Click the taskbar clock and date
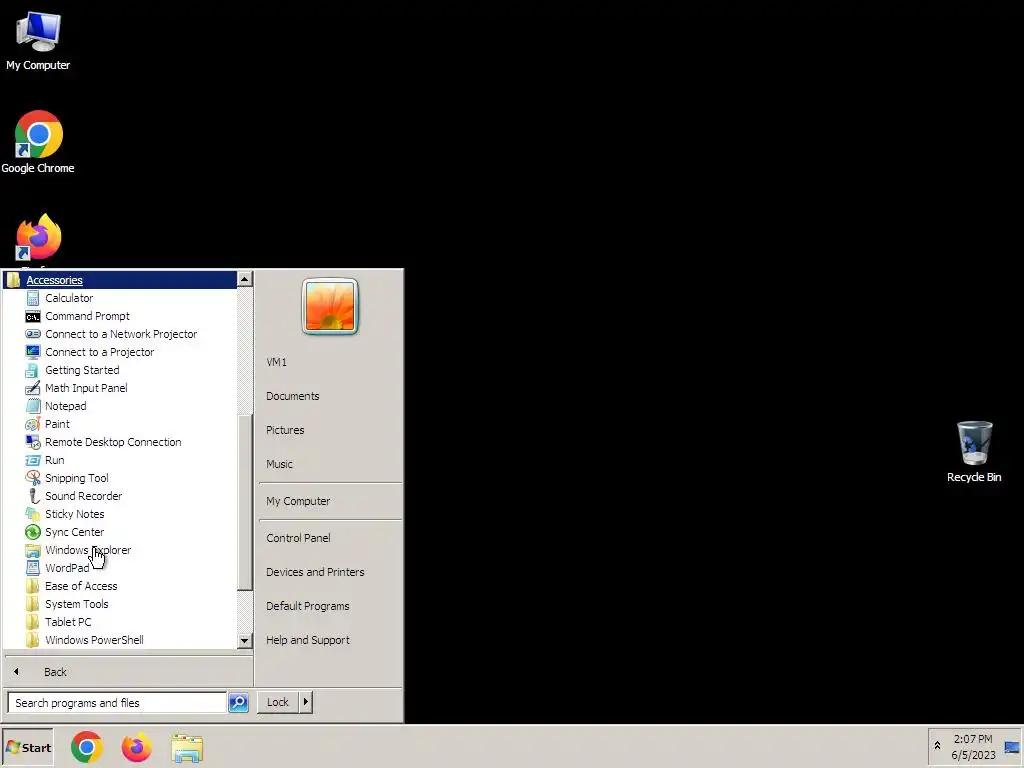 tap(973, 747)
